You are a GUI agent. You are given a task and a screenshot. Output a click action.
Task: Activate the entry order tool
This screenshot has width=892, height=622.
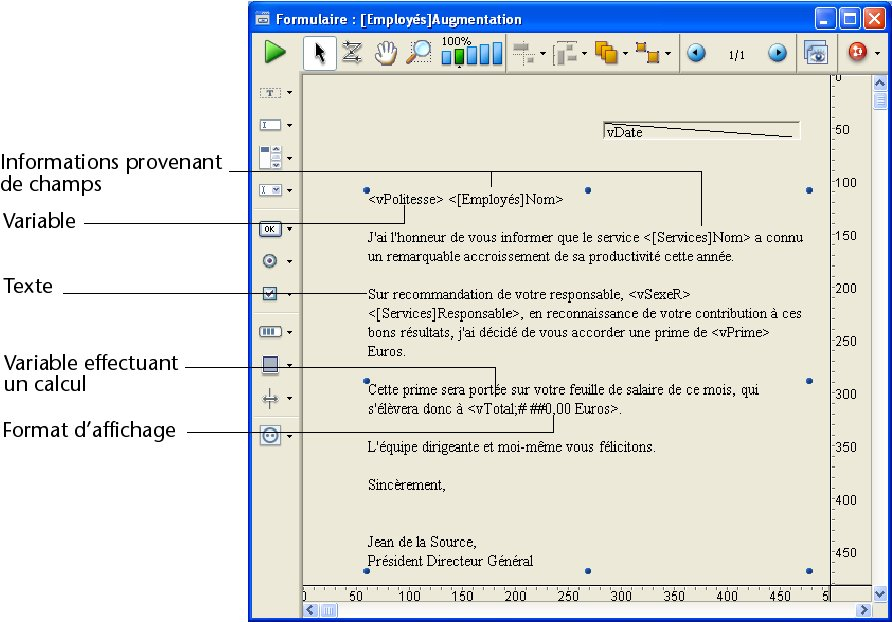click(x=352, y=53)
